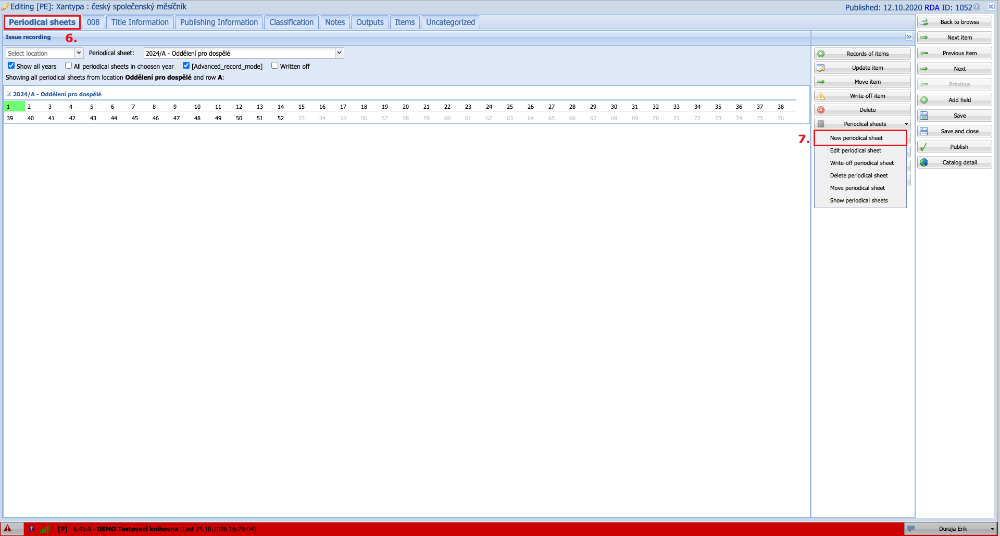Select highlighted issue number 1
1000x536 pixels.
(14, 107)
